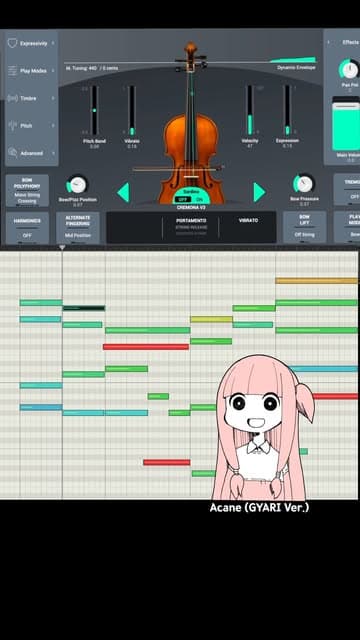The height and width of the screenshot is (640, 360).
Task: Expand the Play Modes section chevron
Action: tap(53, 71)
